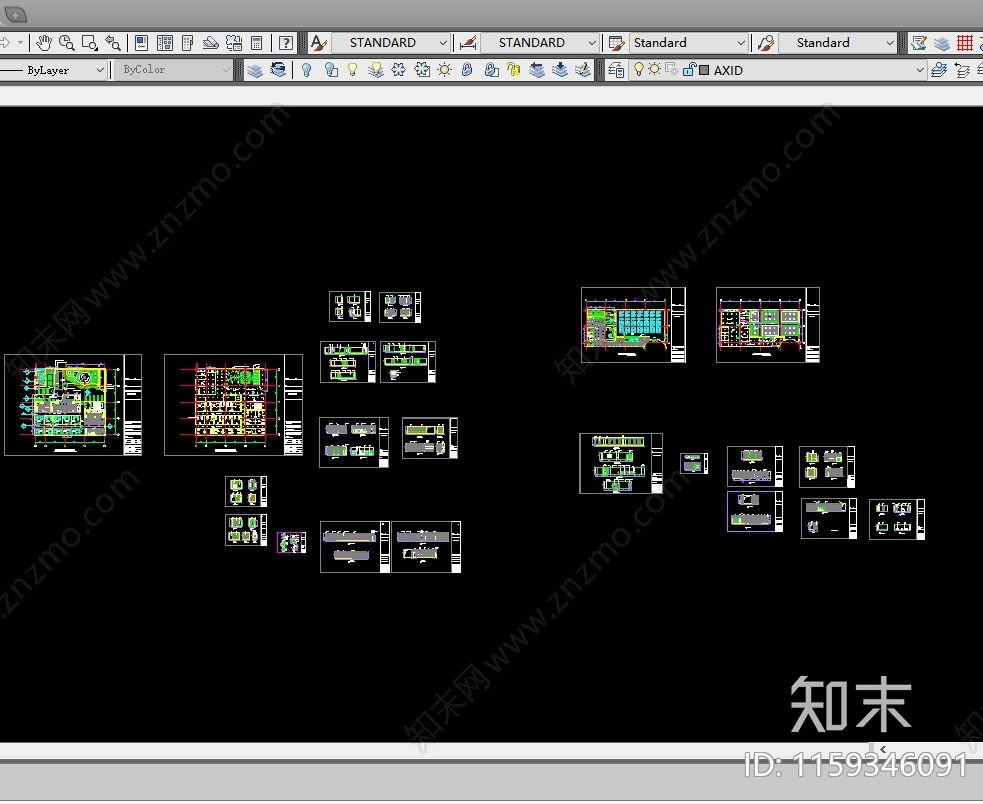Click the Zoom Previous icon

click(113, 43)
